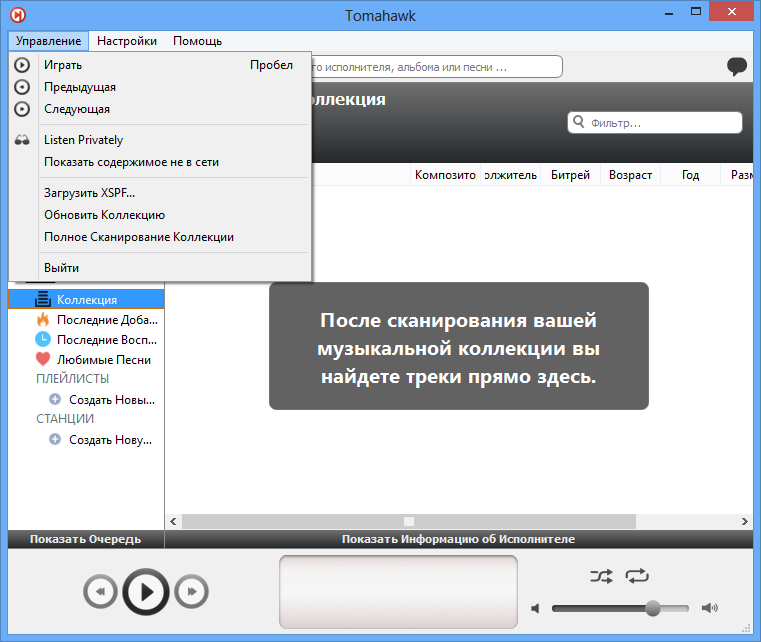
Task: Click the Tomahawk logo in title bar
Action: [18, 15]
